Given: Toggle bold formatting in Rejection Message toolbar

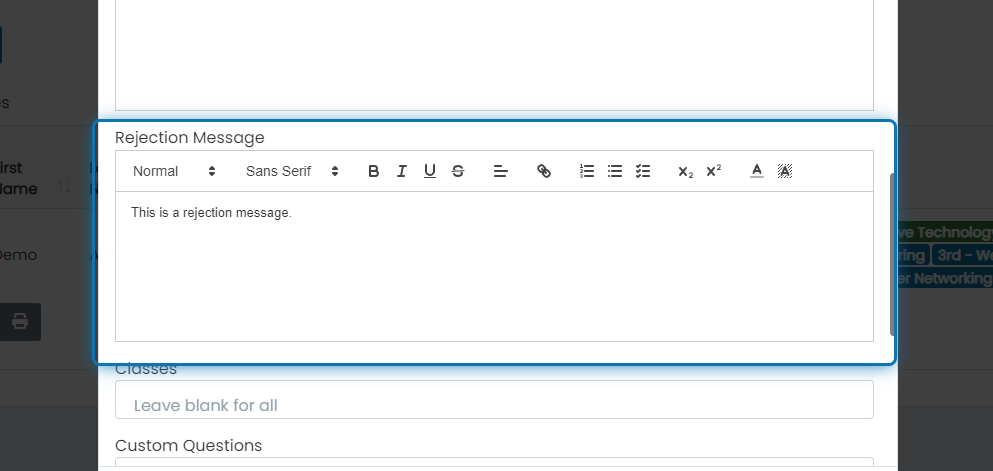Looking at the screenshot, I should coord(374,171).
